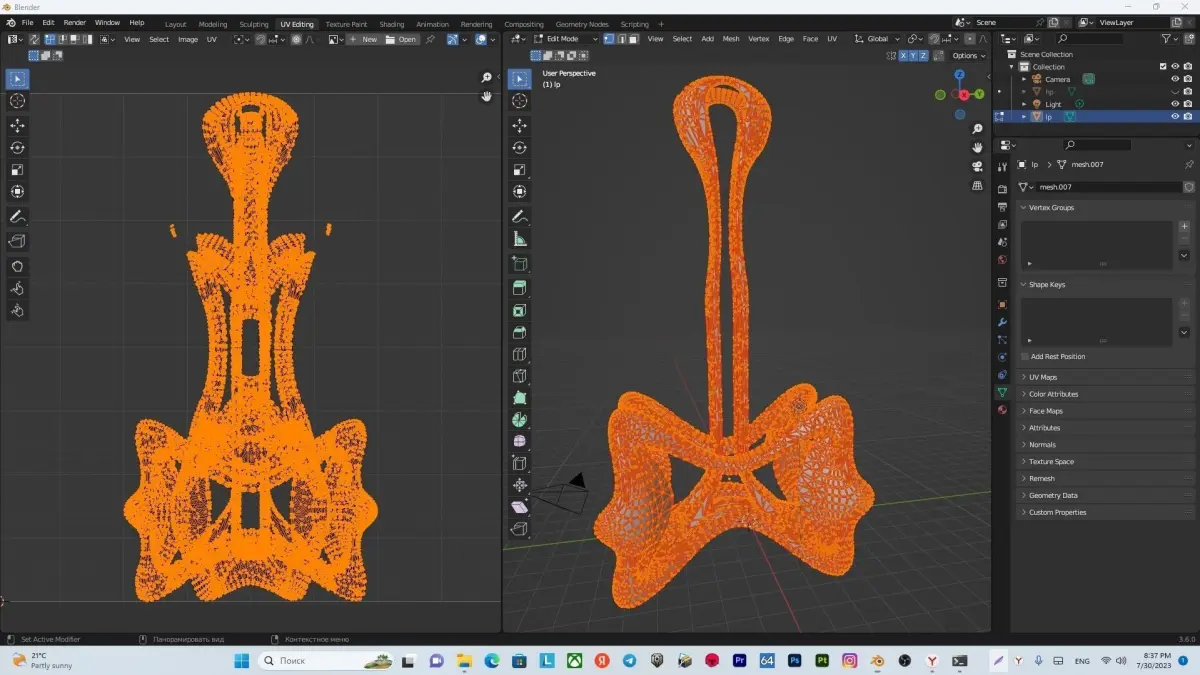Expand the Camera item in outliner

1024,79
